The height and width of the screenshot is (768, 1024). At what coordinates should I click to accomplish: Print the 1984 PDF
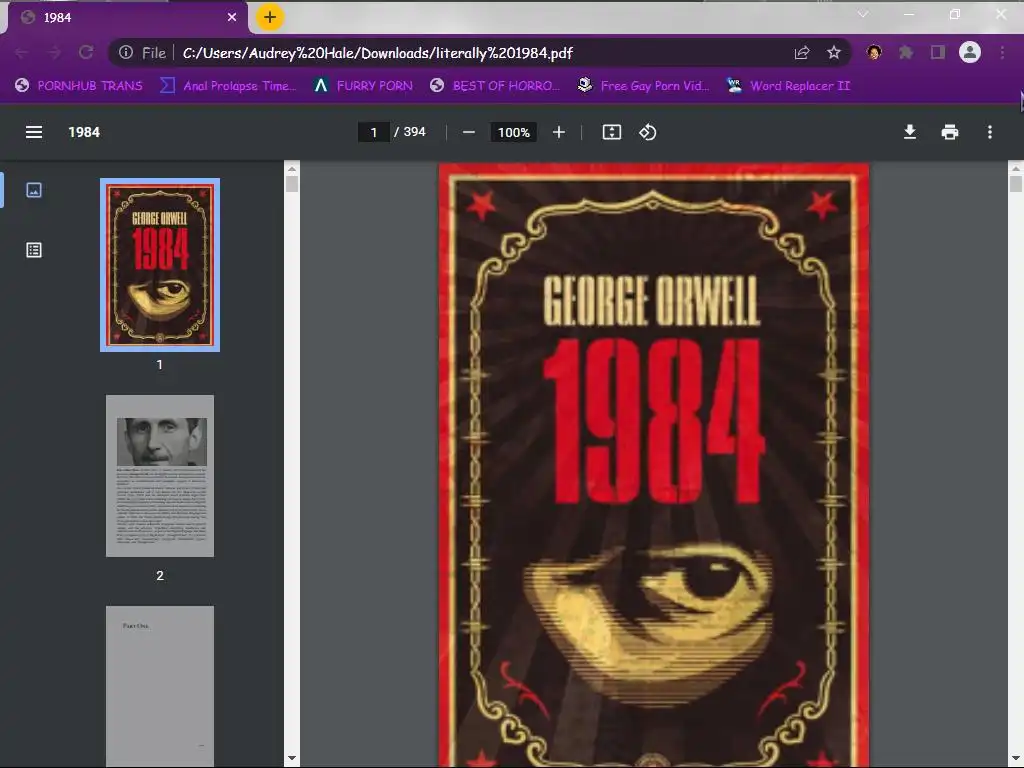click(950, 133)
